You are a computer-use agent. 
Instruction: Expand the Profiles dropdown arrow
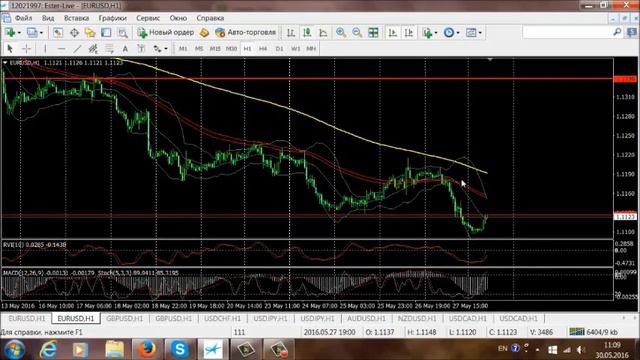point(41,33)
